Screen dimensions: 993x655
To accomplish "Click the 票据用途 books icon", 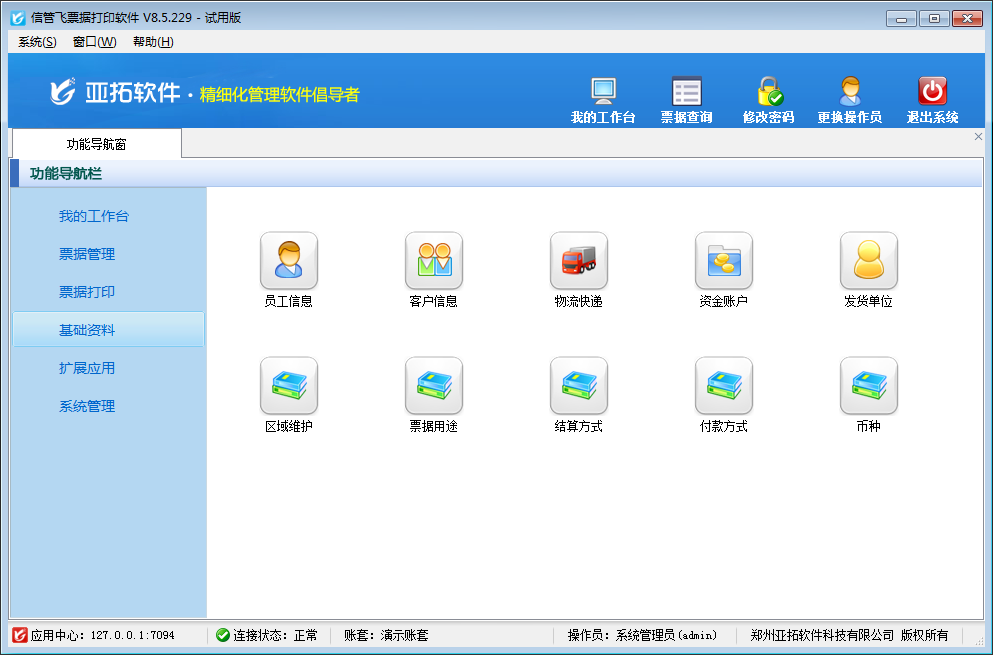I will point(433,386).
